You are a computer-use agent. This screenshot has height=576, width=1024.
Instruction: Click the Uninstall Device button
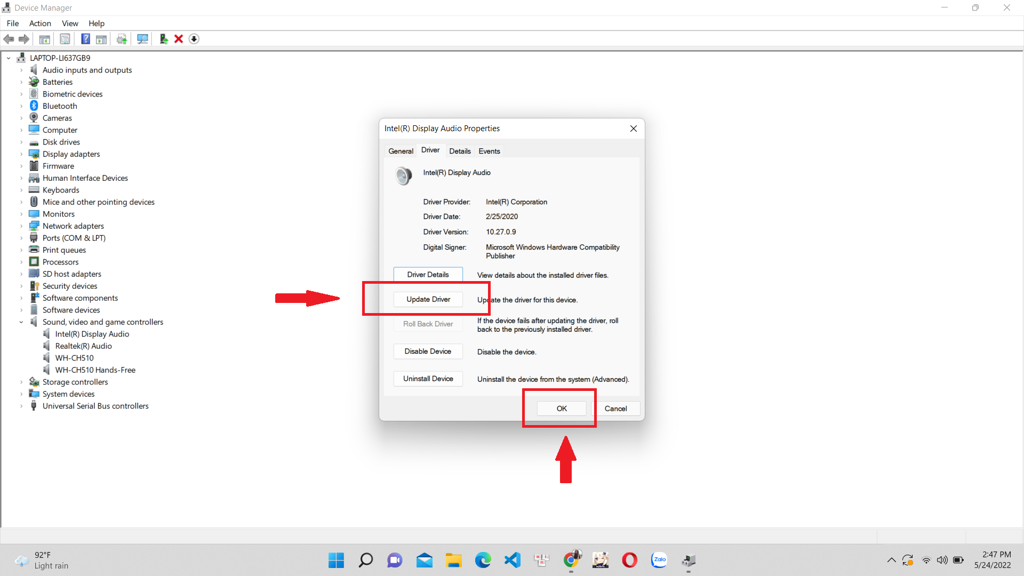[428, 379]
